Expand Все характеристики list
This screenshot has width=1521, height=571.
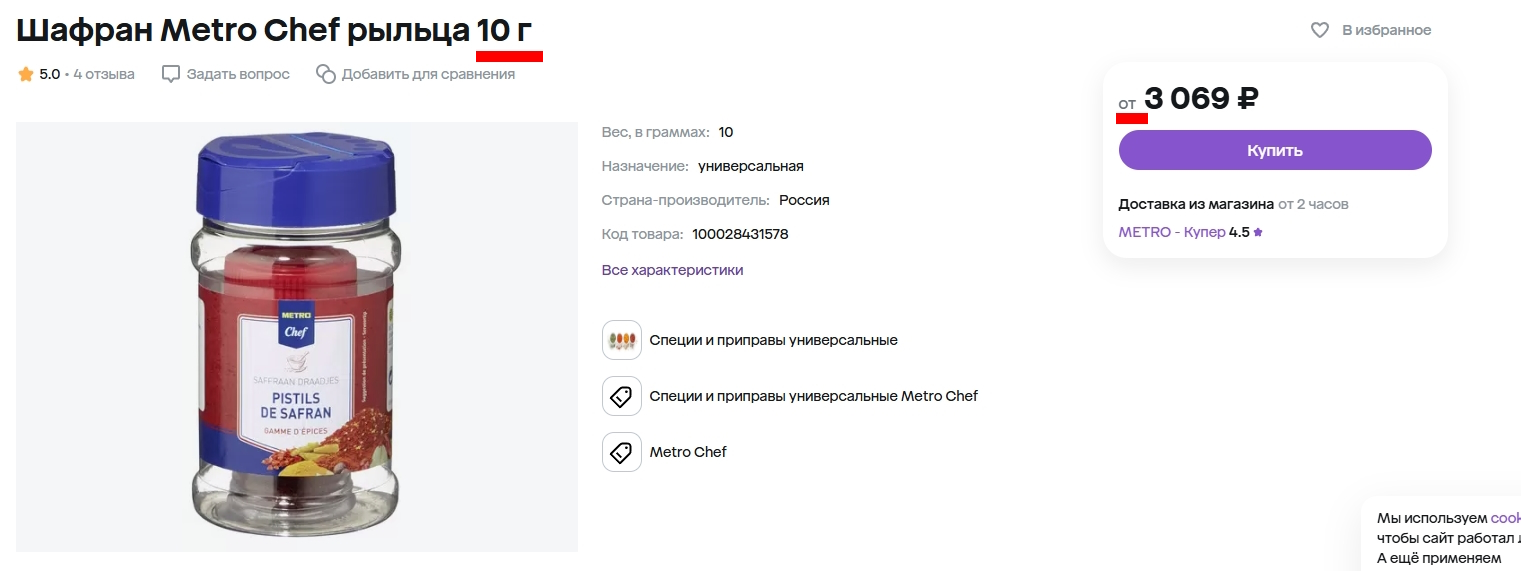672,270
